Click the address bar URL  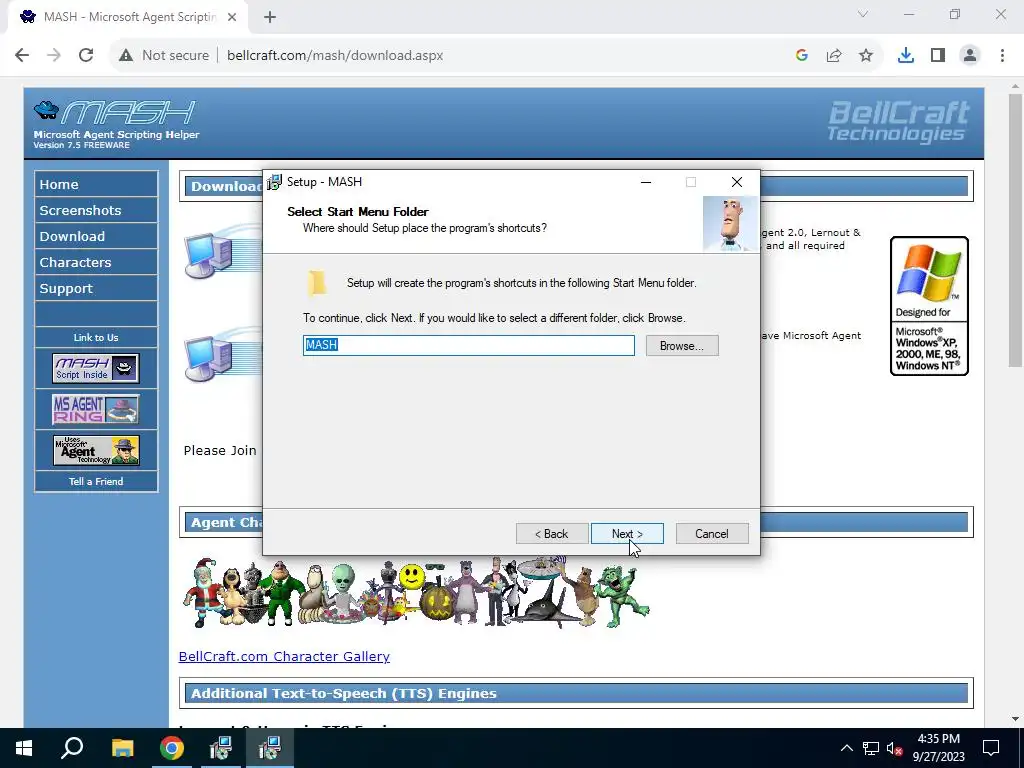pyautogui.click(x=335, y=56)
